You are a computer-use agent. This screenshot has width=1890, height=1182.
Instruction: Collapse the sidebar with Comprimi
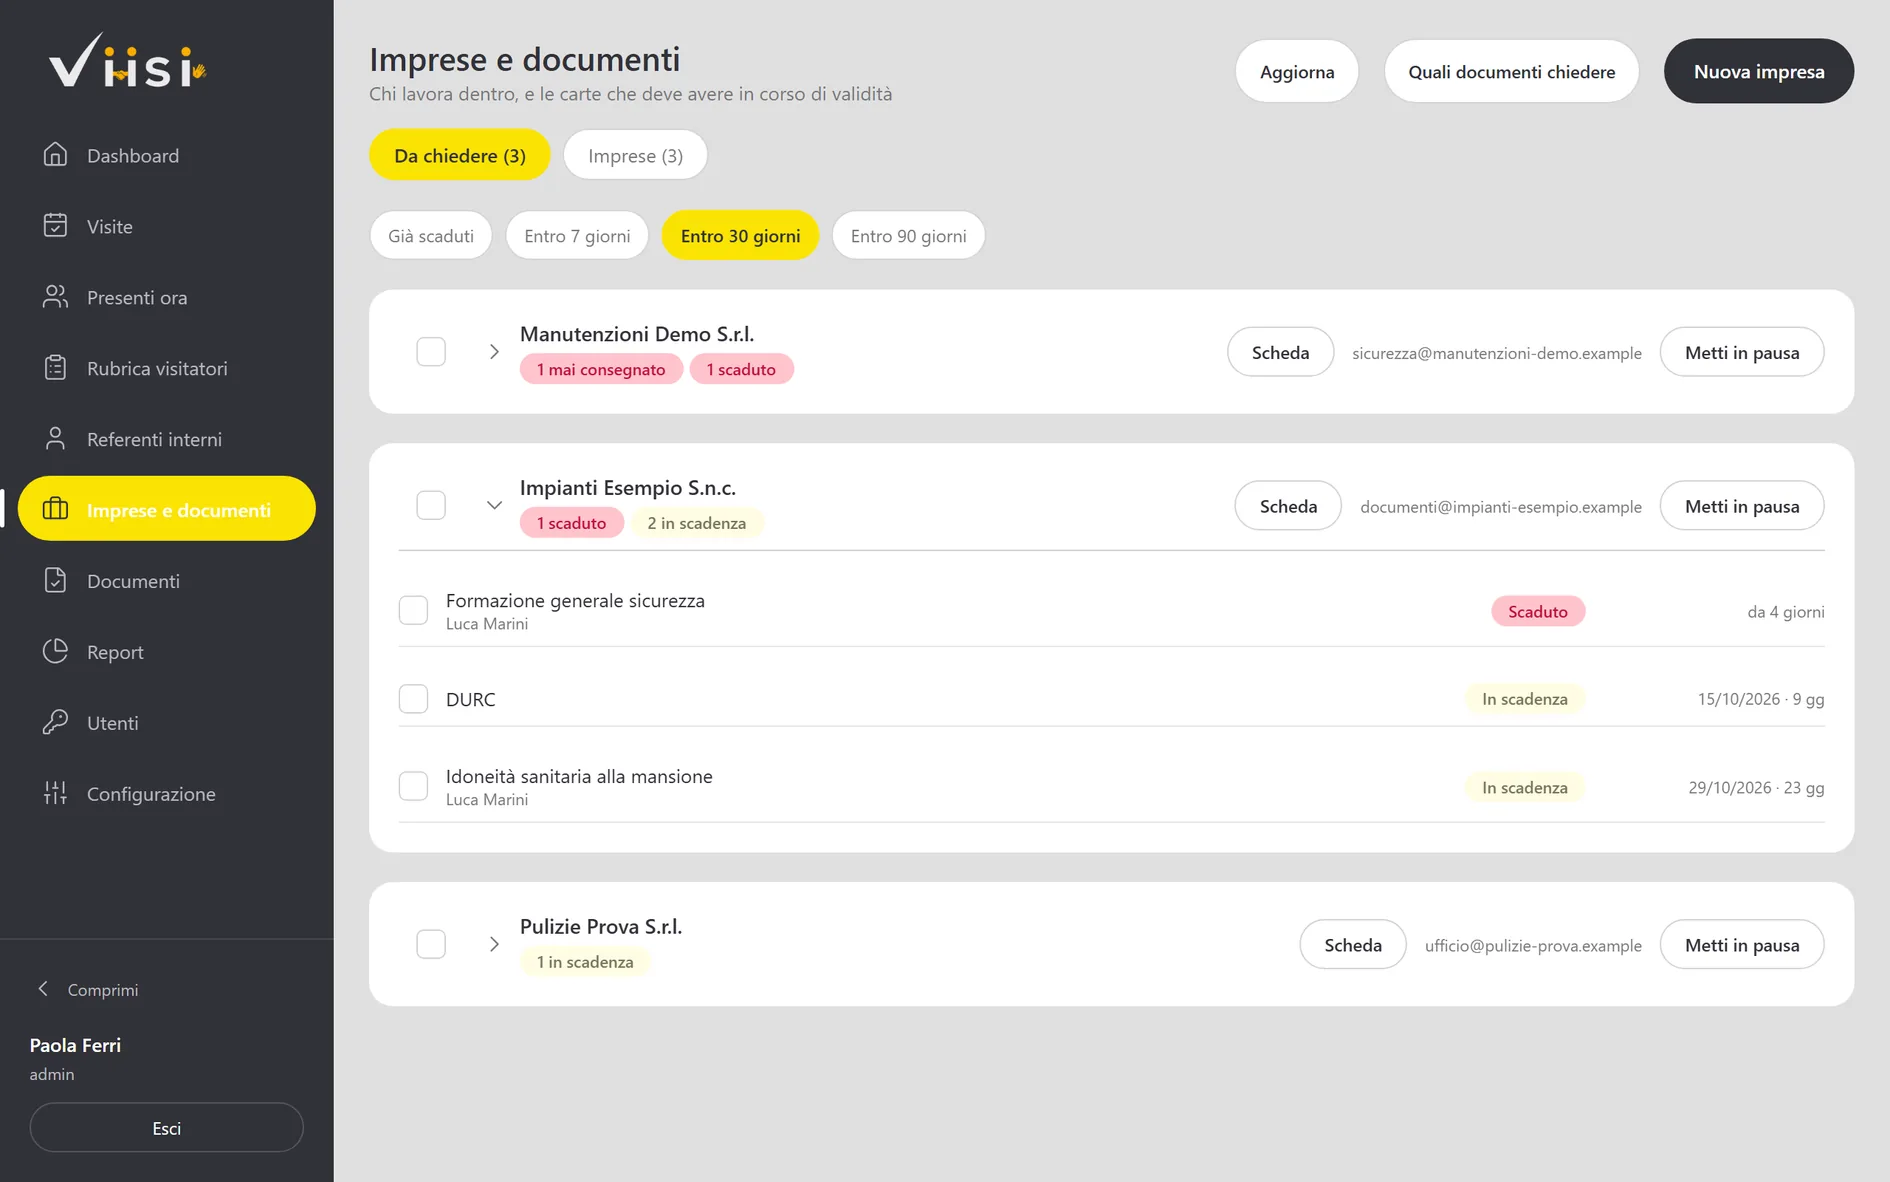(88, 990)
